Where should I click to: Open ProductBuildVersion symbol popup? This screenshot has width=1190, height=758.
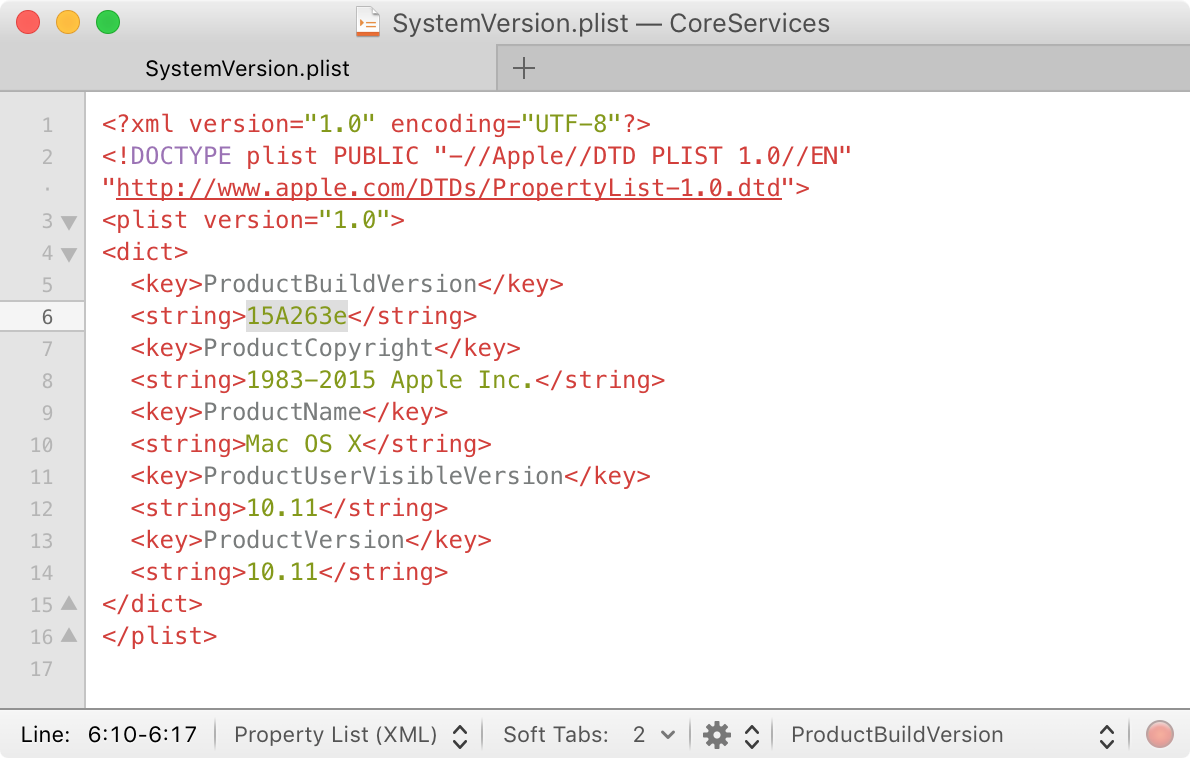click(x=952, y=734)
